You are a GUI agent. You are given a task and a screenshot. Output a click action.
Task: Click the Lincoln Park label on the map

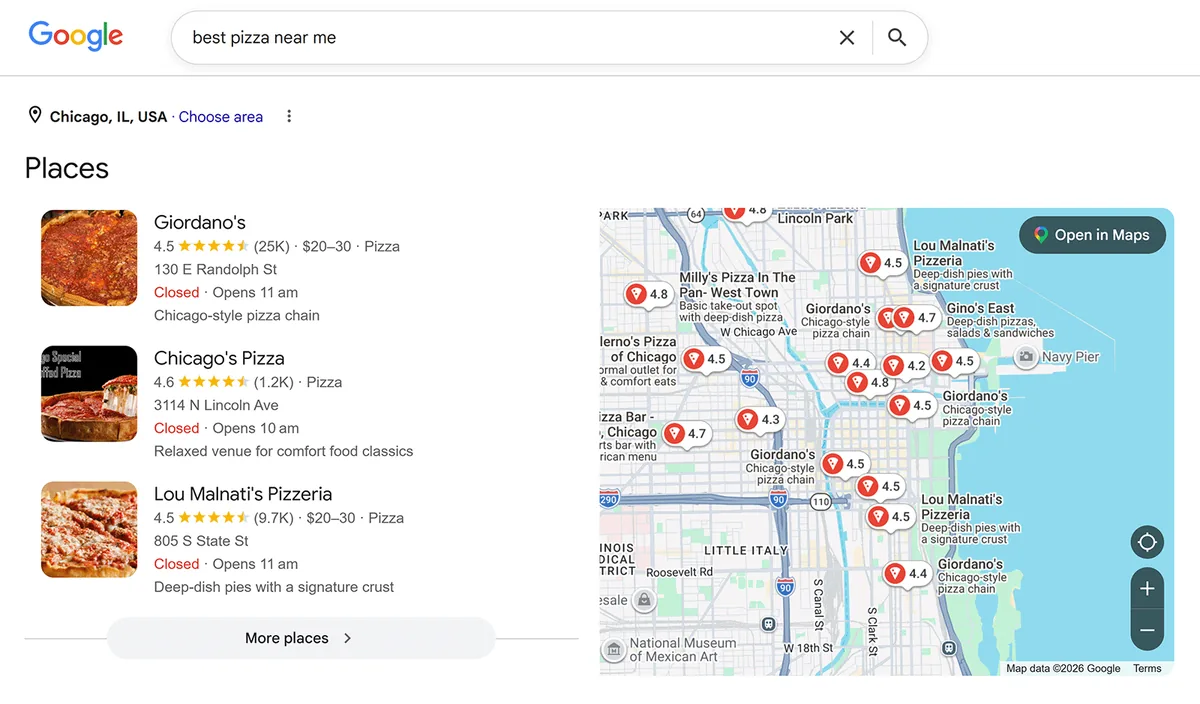click(x=815, y=218)
